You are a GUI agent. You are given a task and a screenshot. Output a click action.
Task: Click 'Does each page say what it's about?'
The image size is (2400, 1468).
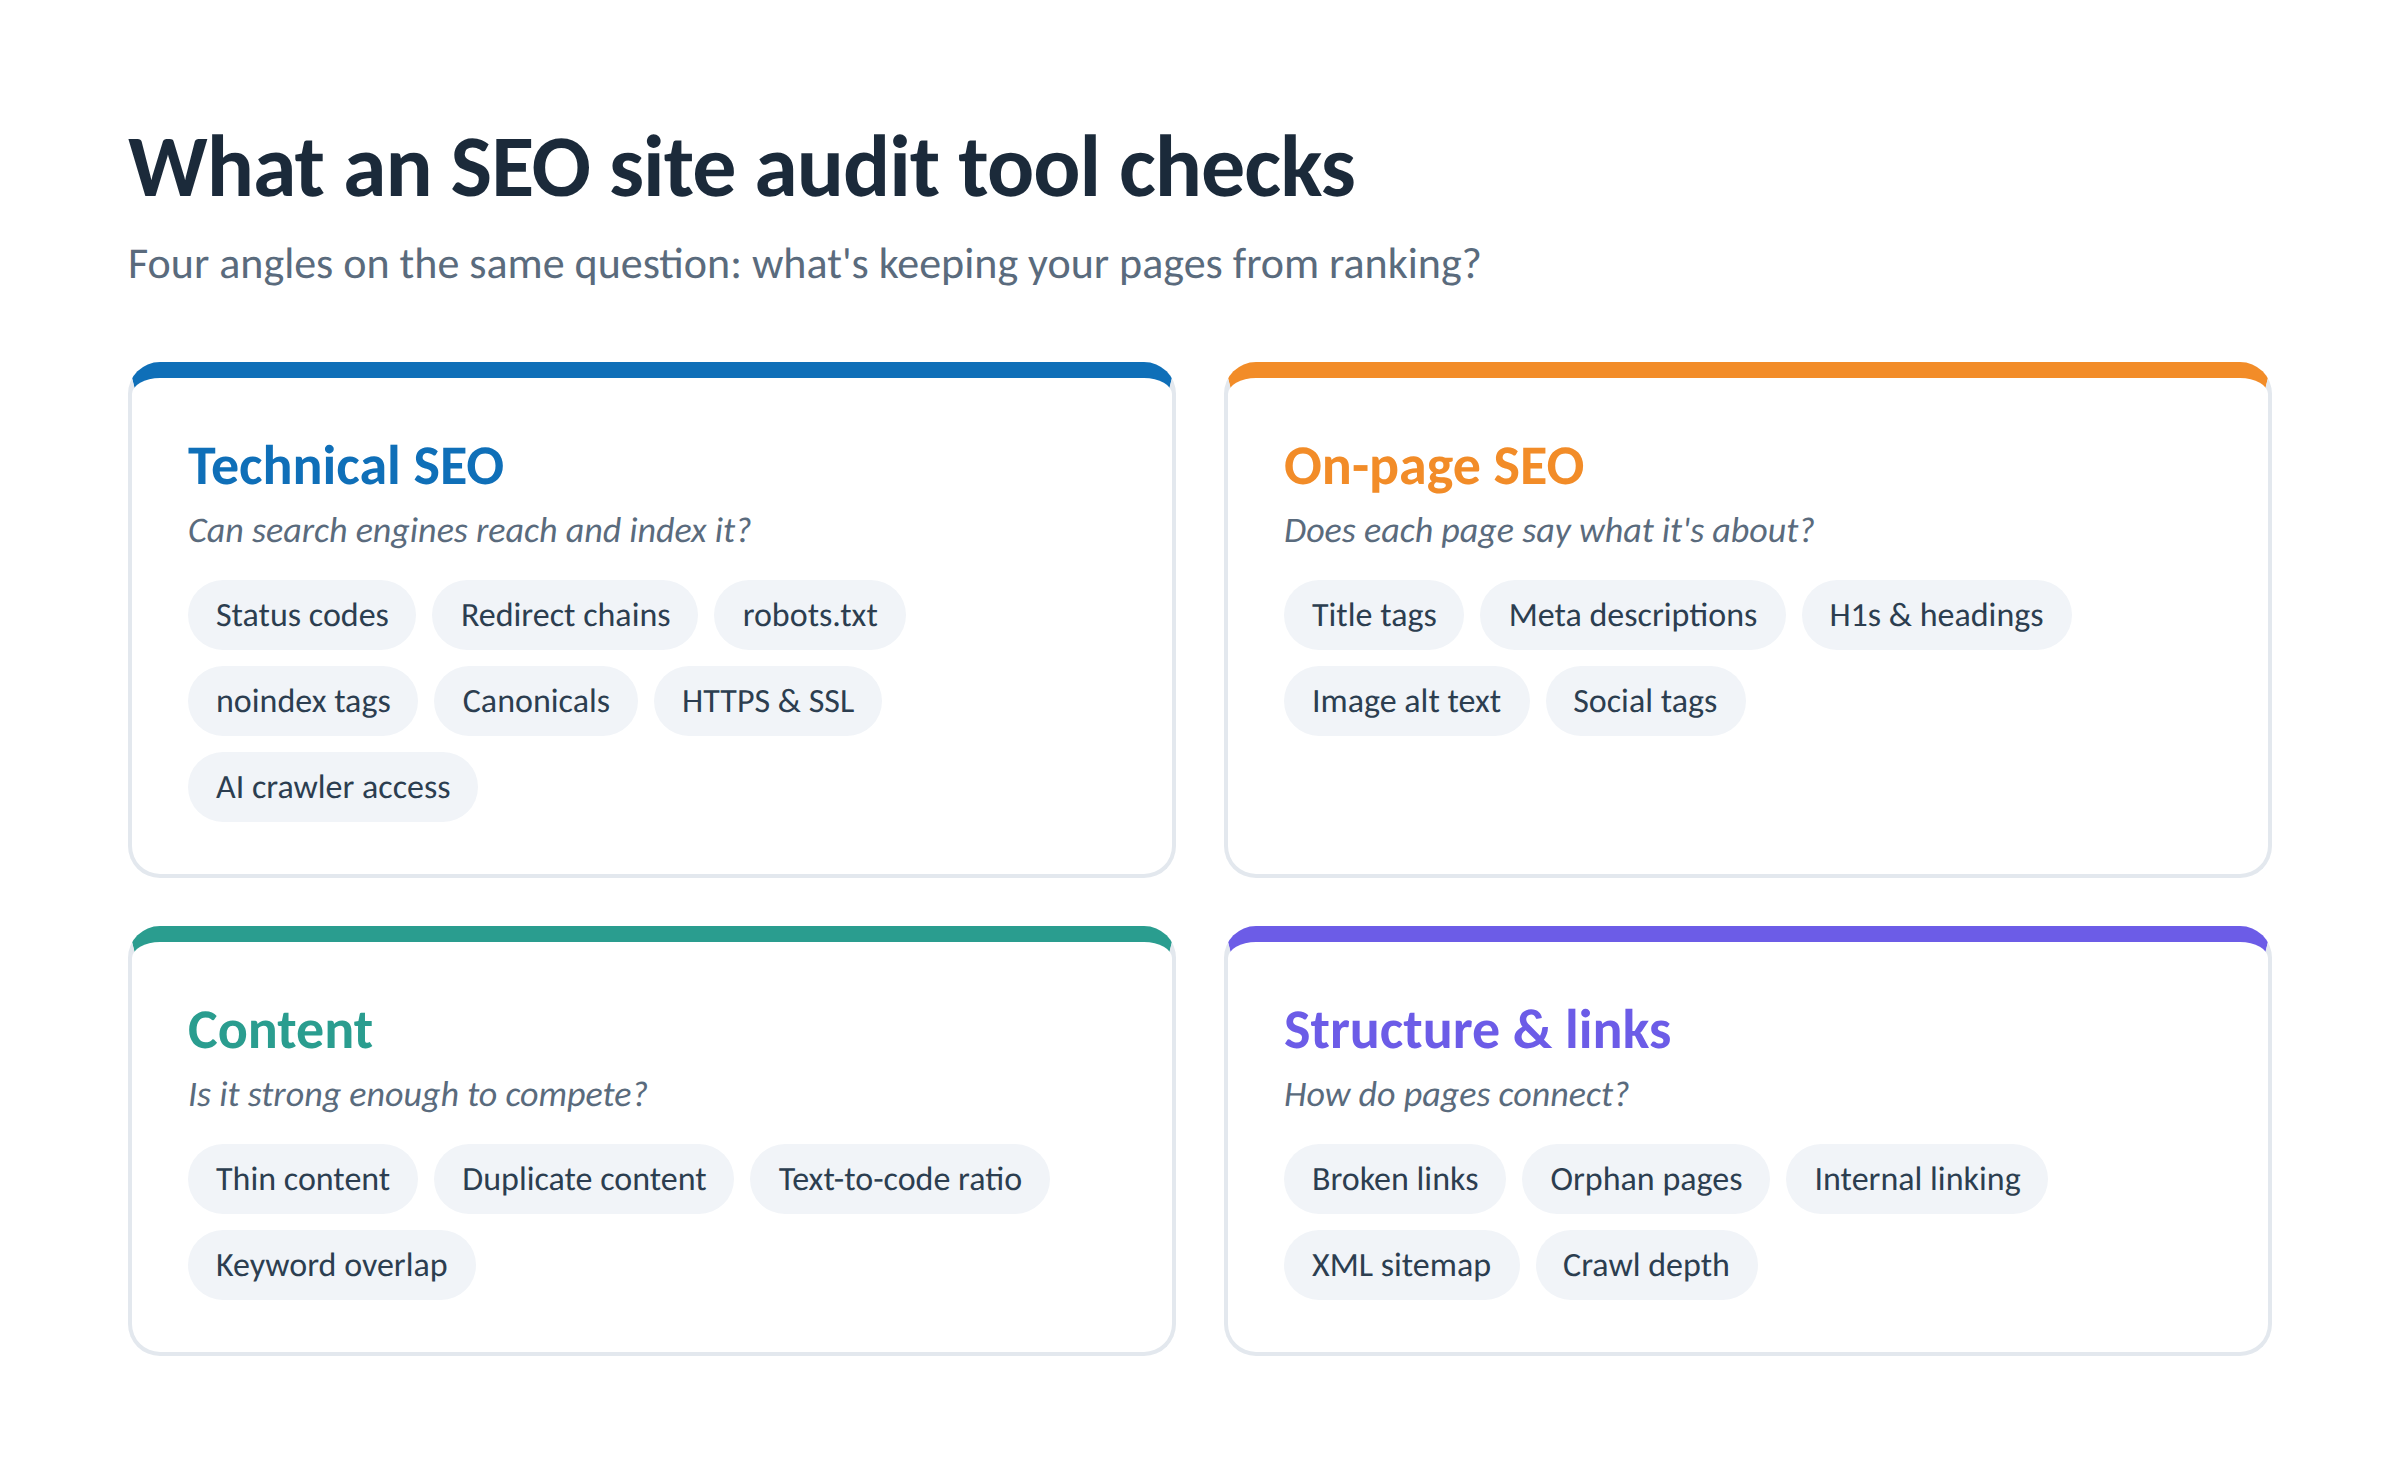point(1548,530)
